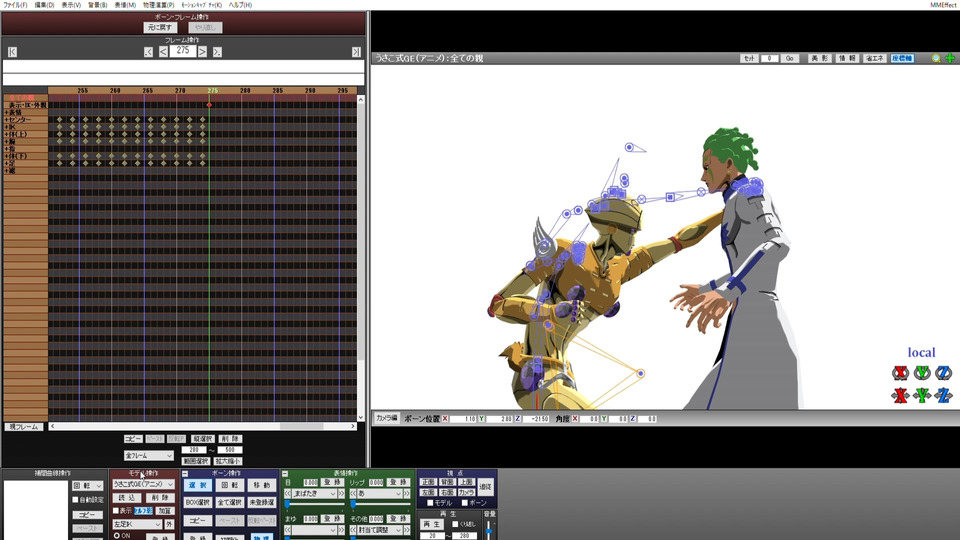Toggle the 座標軸 axis display button
Viewport: 960px width, 540px height.
[902, 58]
